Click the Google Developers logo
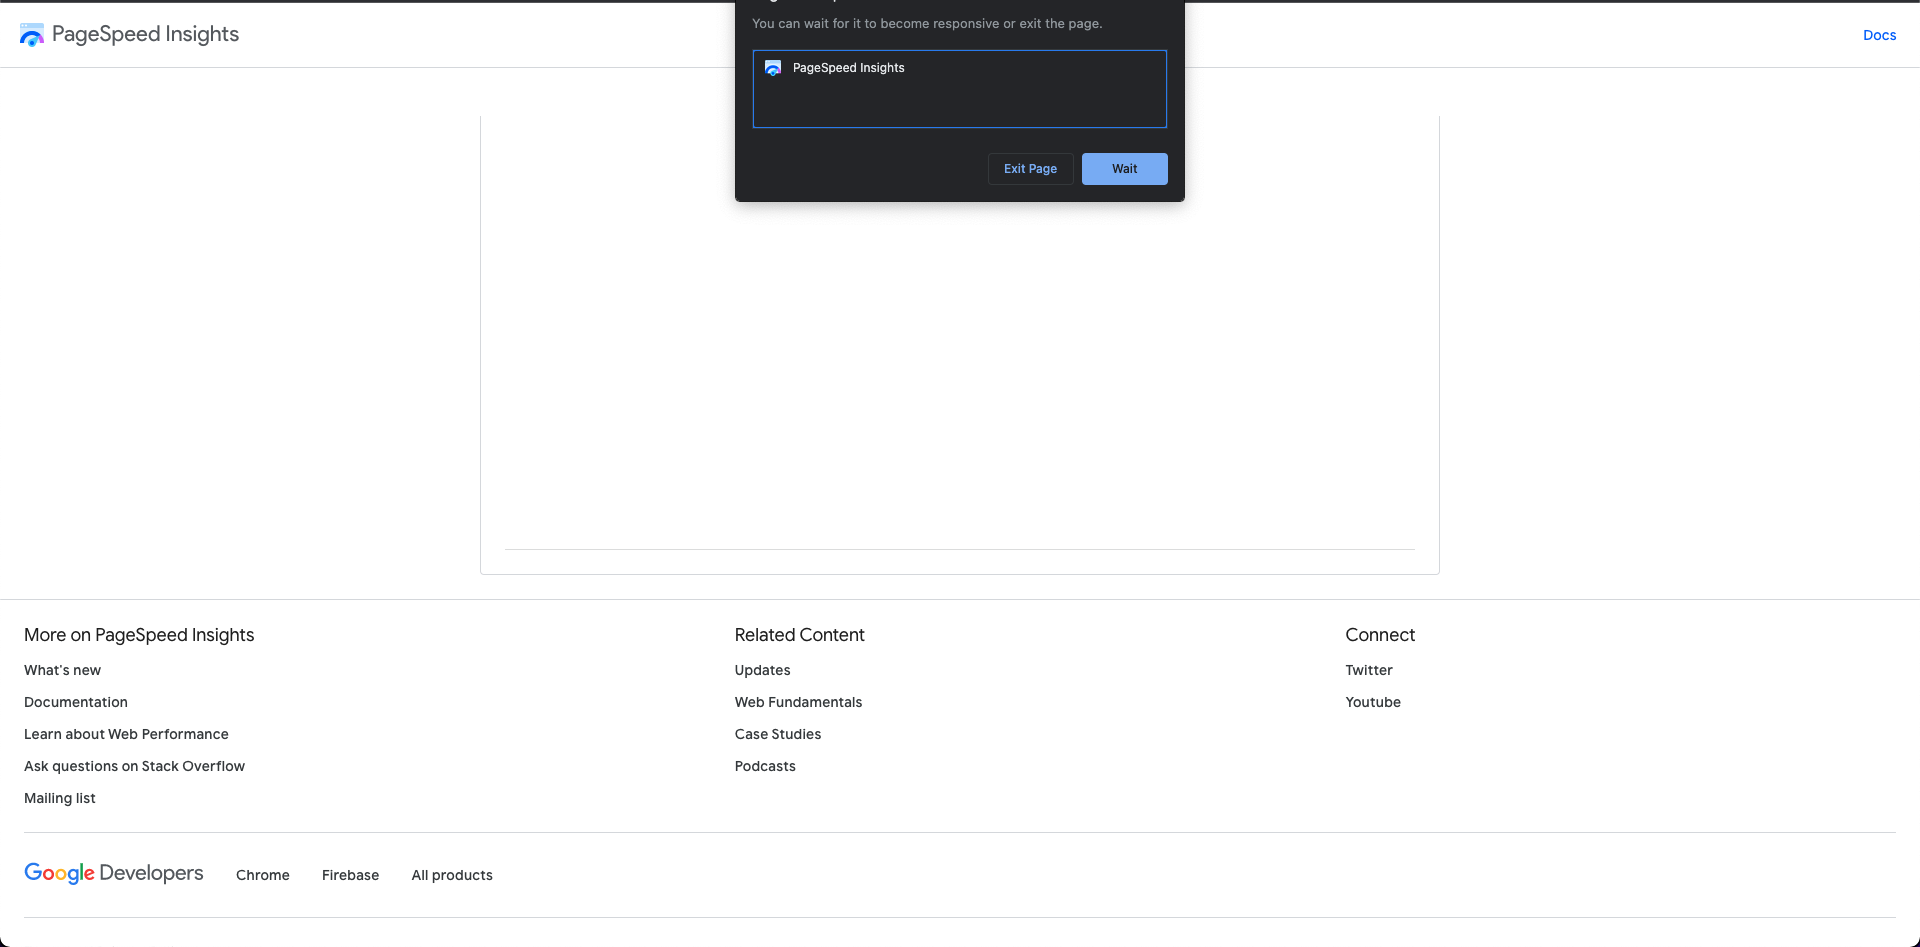This screenshot has width=1920, height=947. click(x=113, y=873)
